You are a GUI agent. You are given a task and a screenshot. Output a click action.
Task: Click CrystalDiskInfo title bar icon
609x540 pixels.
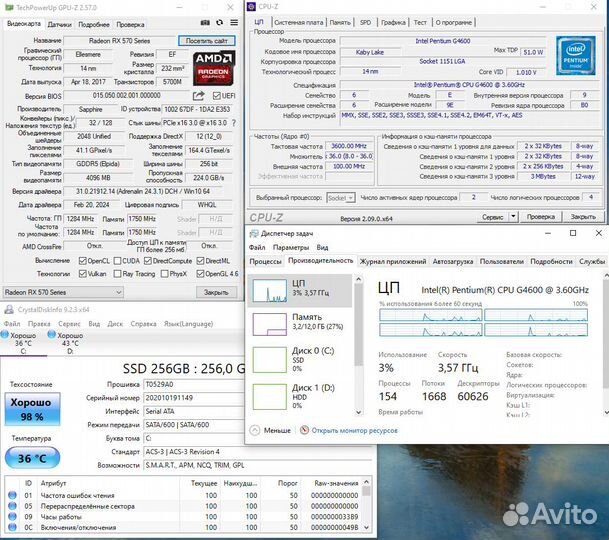tap(9, 310)
